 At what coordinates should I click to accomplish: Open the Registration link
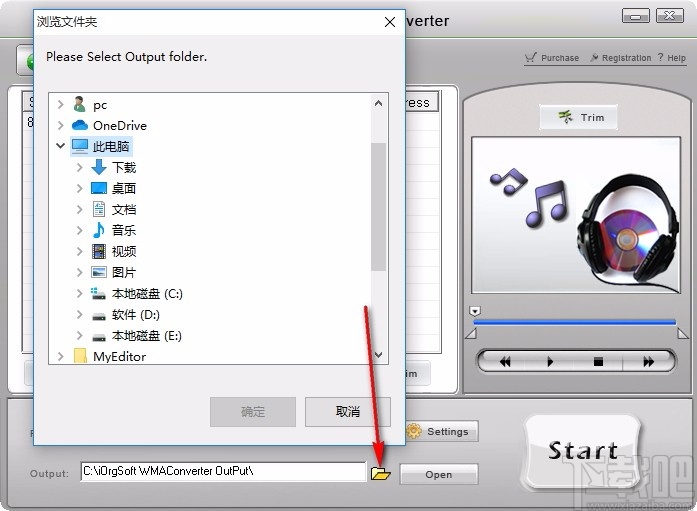tap(621, 58)
